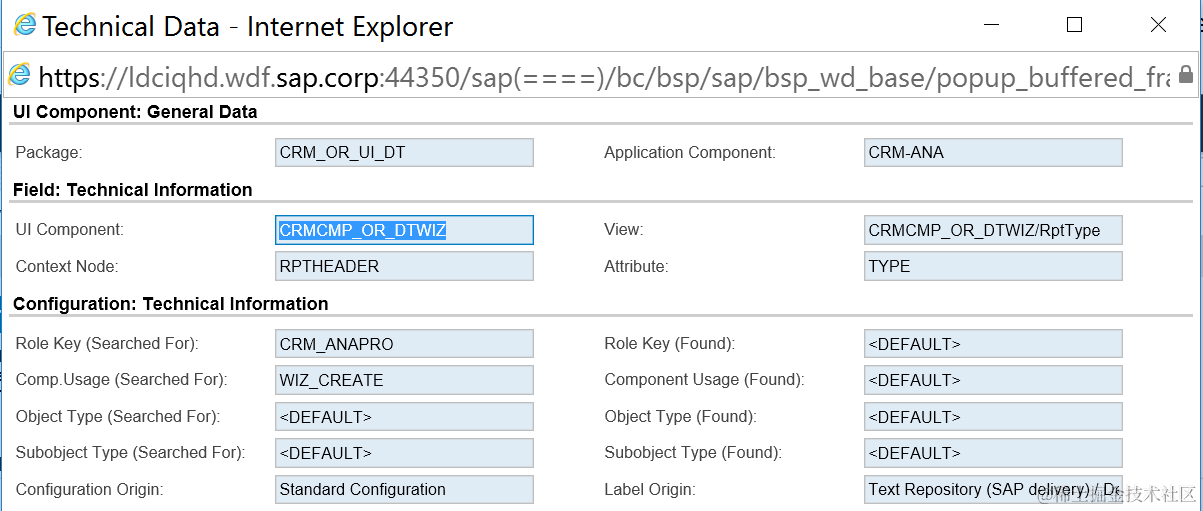
Task: Click the 'Field: Technical Information' heading
Action: click(132, 190)
